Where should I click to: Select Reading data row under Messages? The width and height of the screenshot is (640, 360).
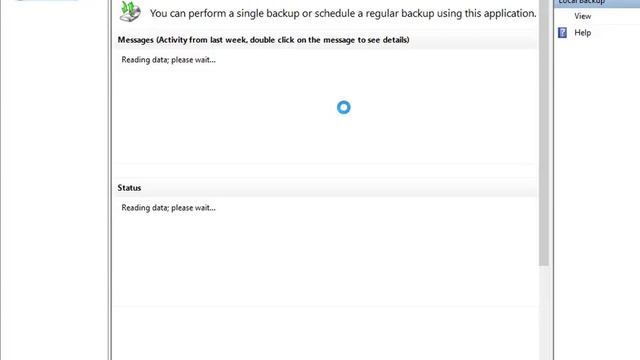pos(325,60)
